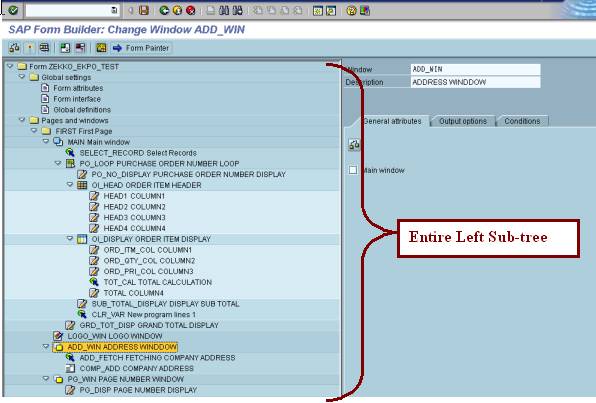Open the Form Painter button
Screen dimensions: 596x403
(141, 48)
